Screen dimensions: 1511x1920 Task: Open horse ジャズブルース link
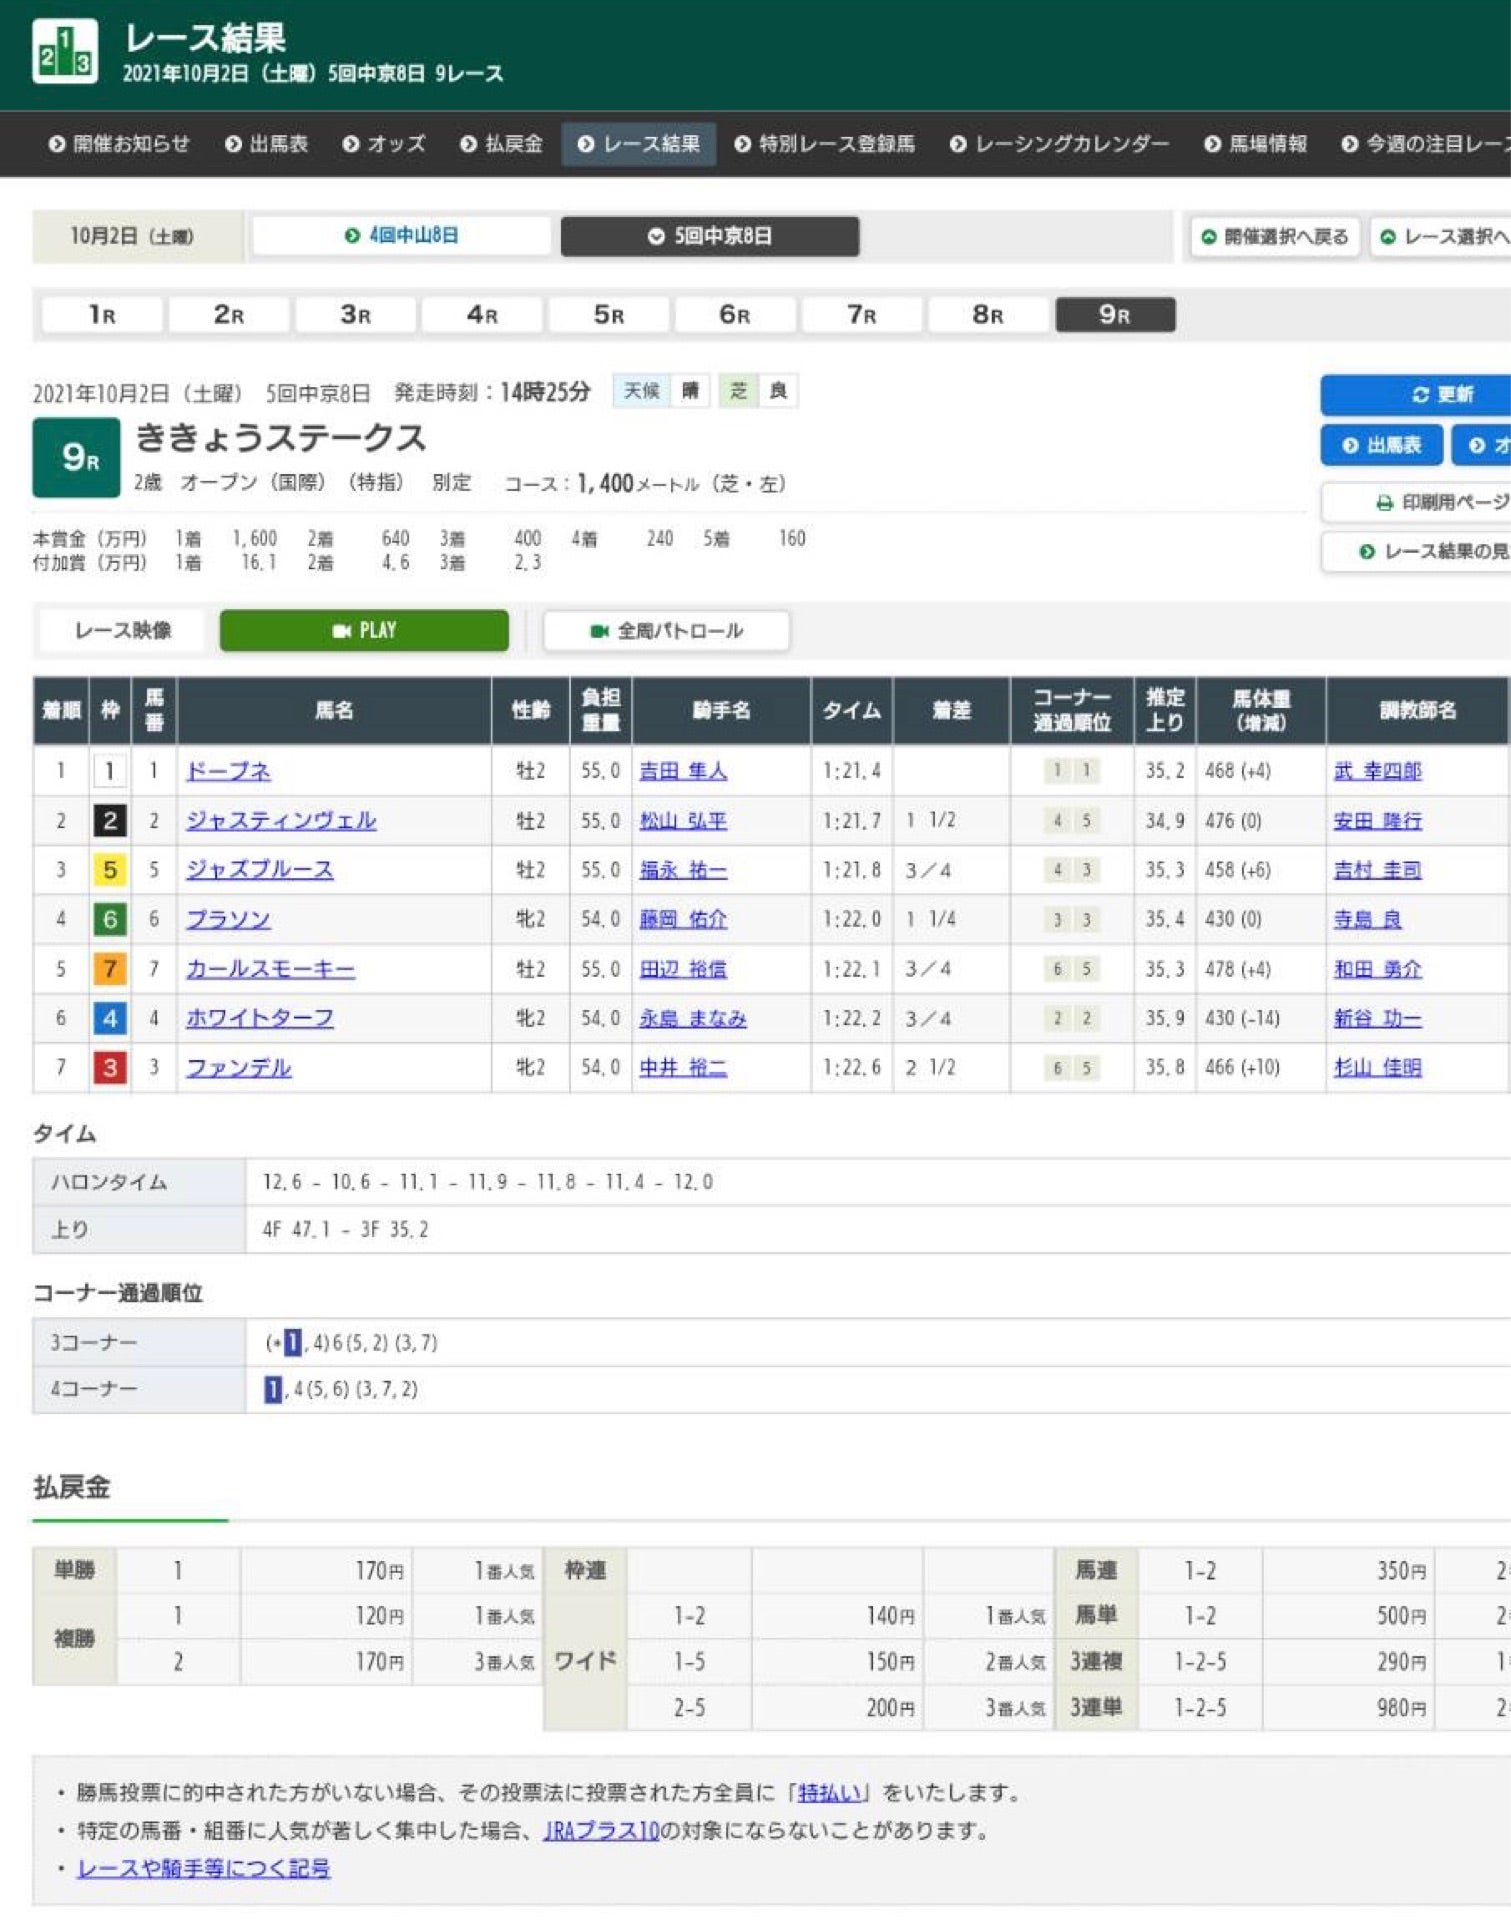tap(260, 870)
